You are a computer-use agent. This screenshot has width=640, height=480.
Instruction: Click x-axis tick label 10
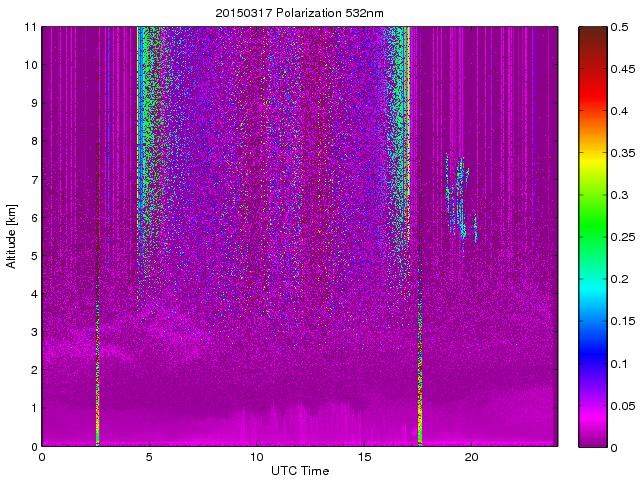(x=257, y=457)
